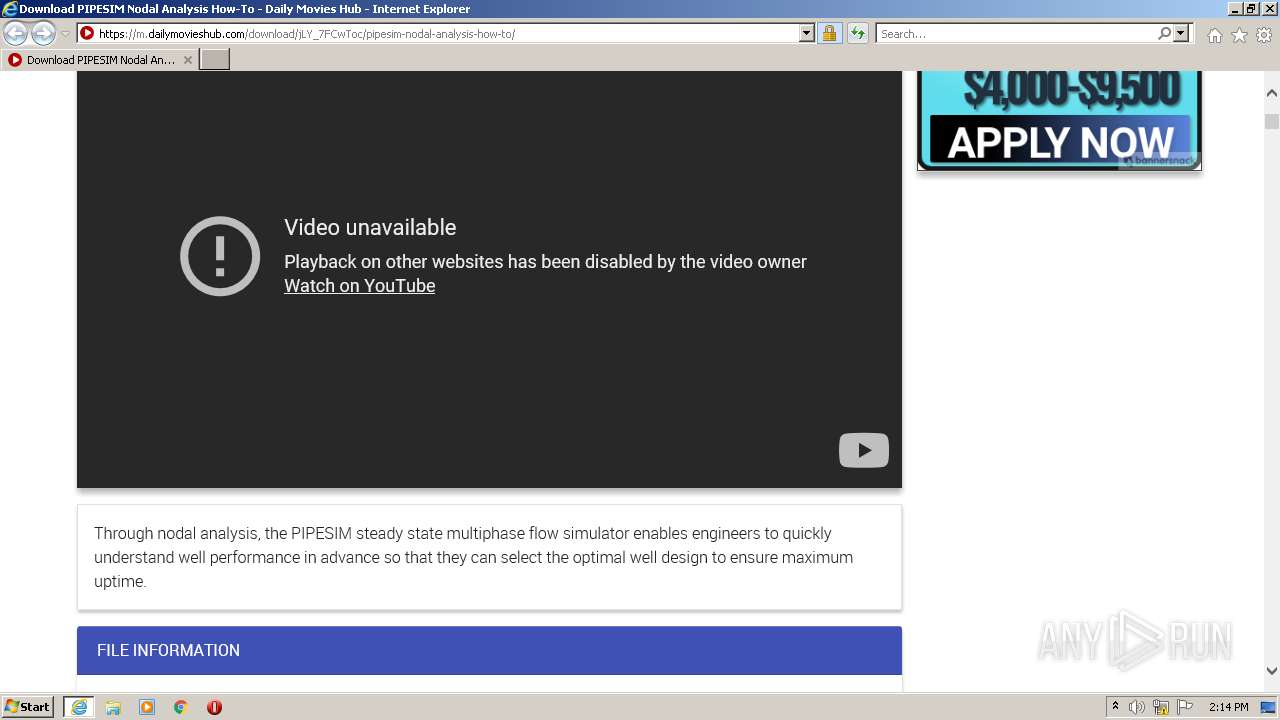Click the bannersnack label on the ad
The height and width of the screenshot is (720, 1280).
click(x=1160, y=161)
